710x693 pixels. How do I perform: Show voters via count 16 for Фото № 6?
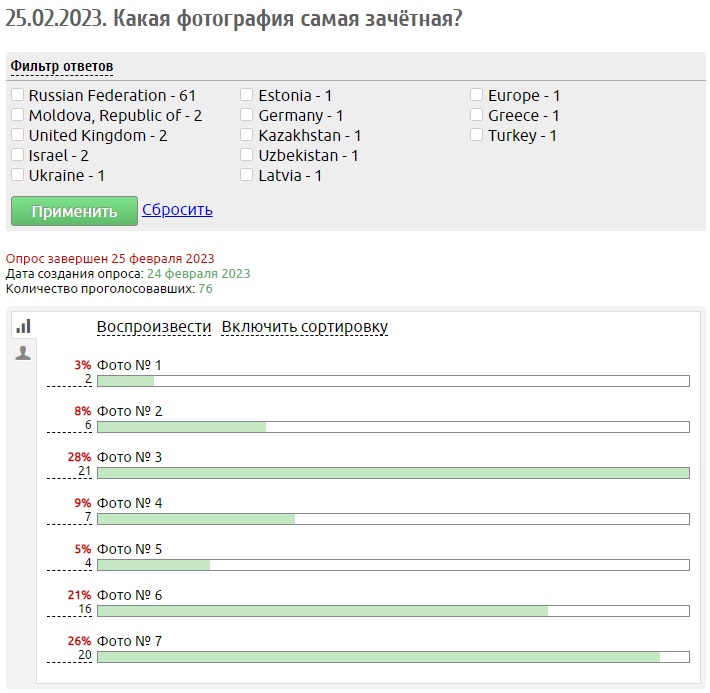(85, 610)
